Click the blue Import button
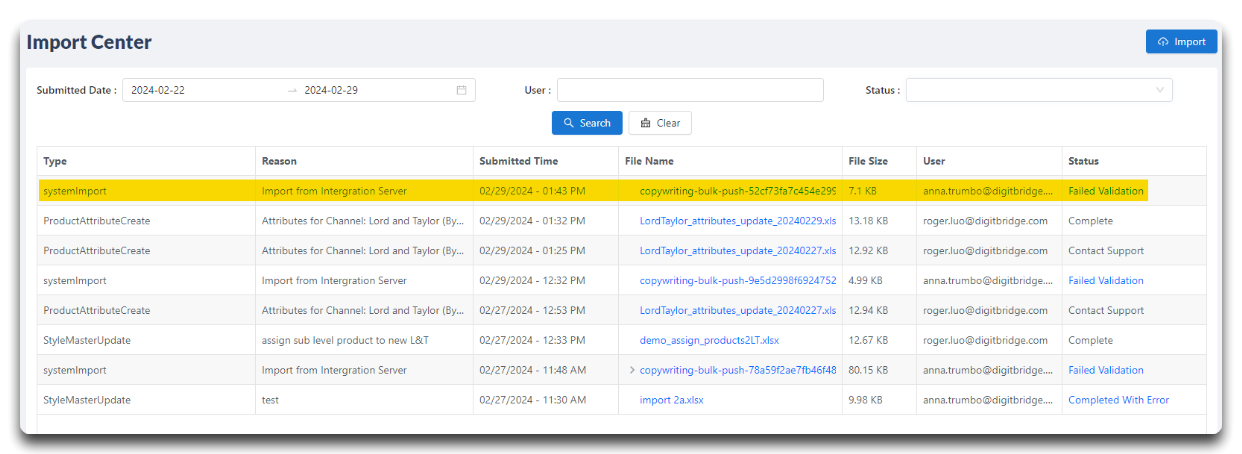The width and height of the screenshot is (1242, 454). pos(1181,41)
